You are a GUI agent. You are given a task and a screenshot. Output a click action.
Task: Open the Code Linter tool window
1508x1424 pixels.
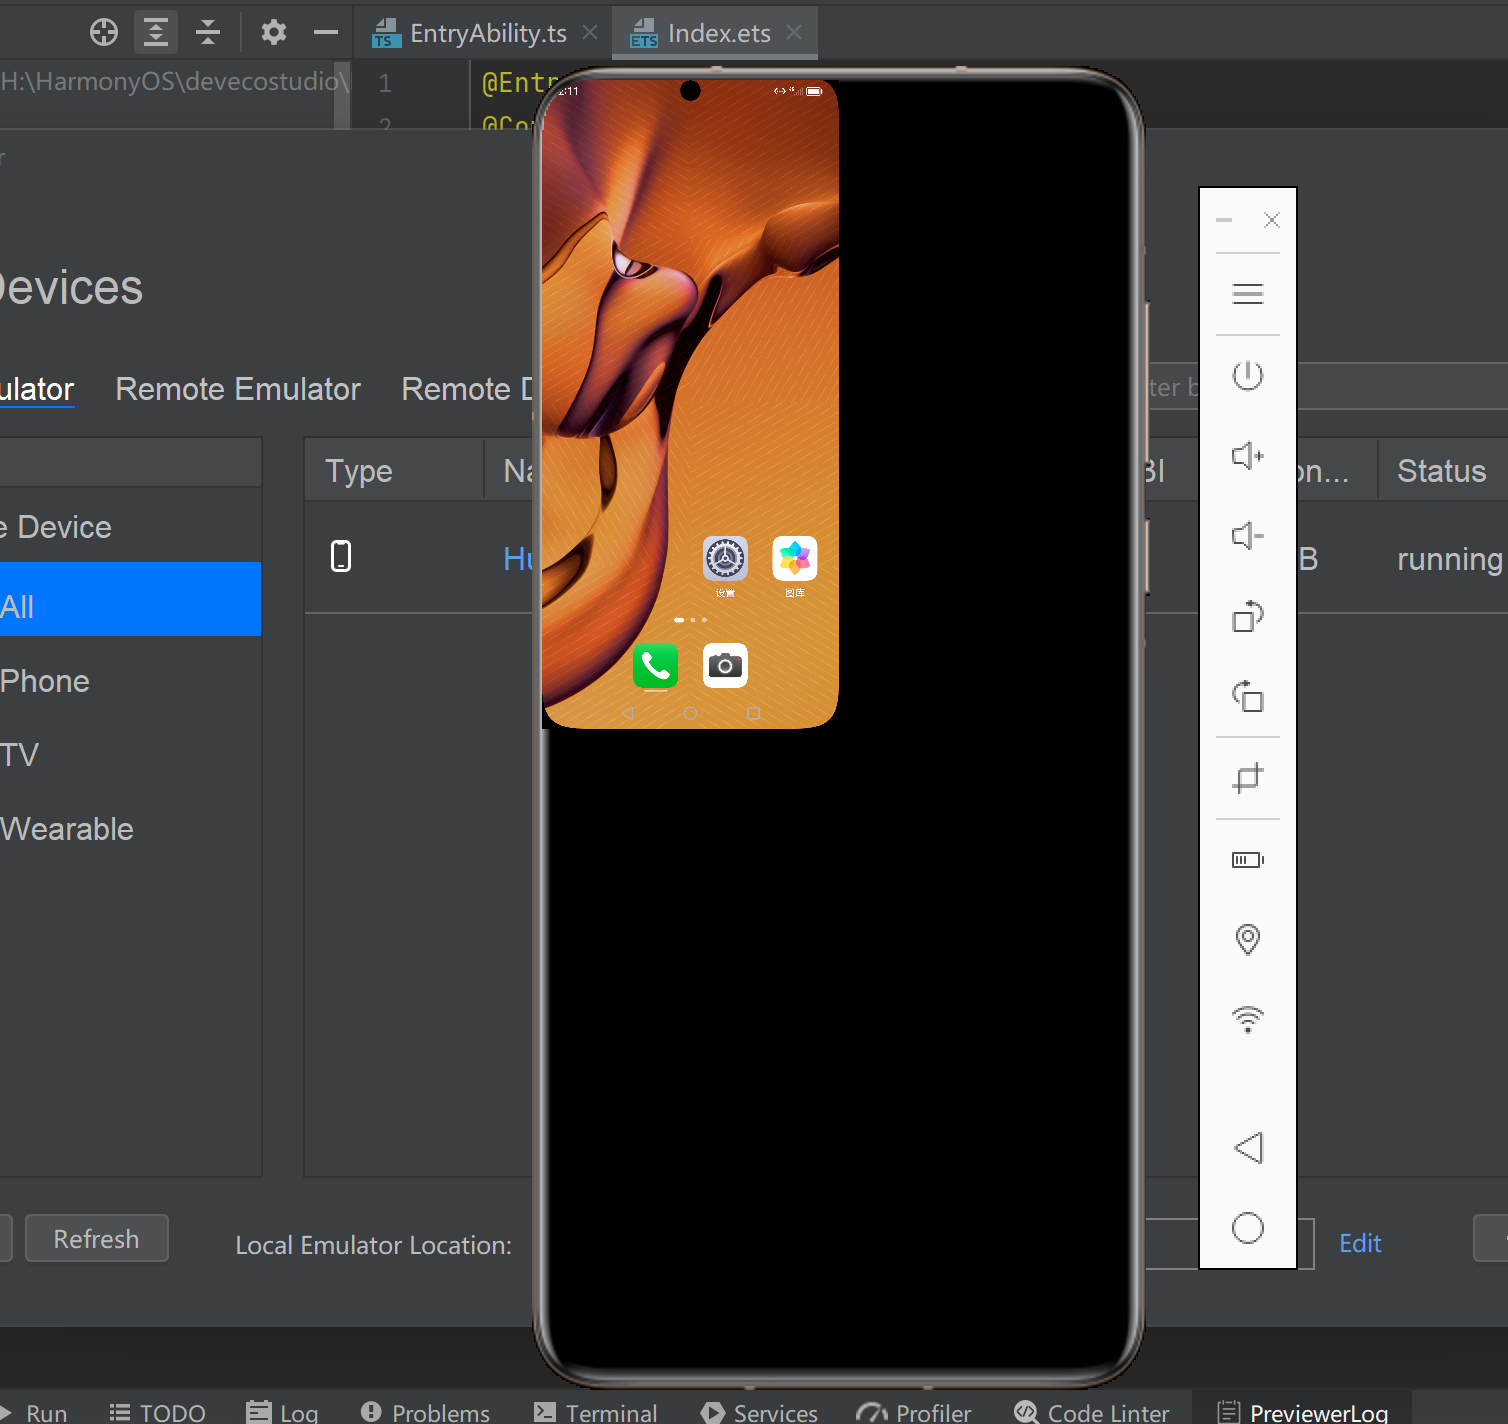point(1092,1412)
